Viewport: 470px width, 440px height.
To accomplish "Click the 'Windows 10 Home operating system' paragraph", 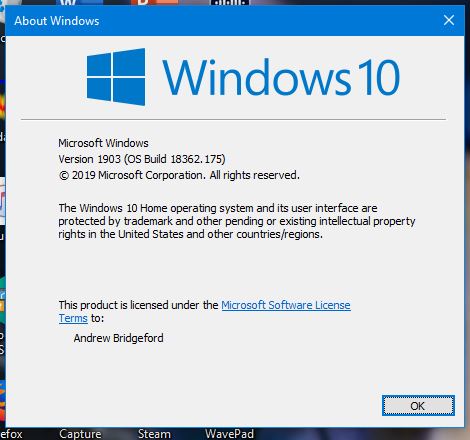I will (x=237, y=221).
